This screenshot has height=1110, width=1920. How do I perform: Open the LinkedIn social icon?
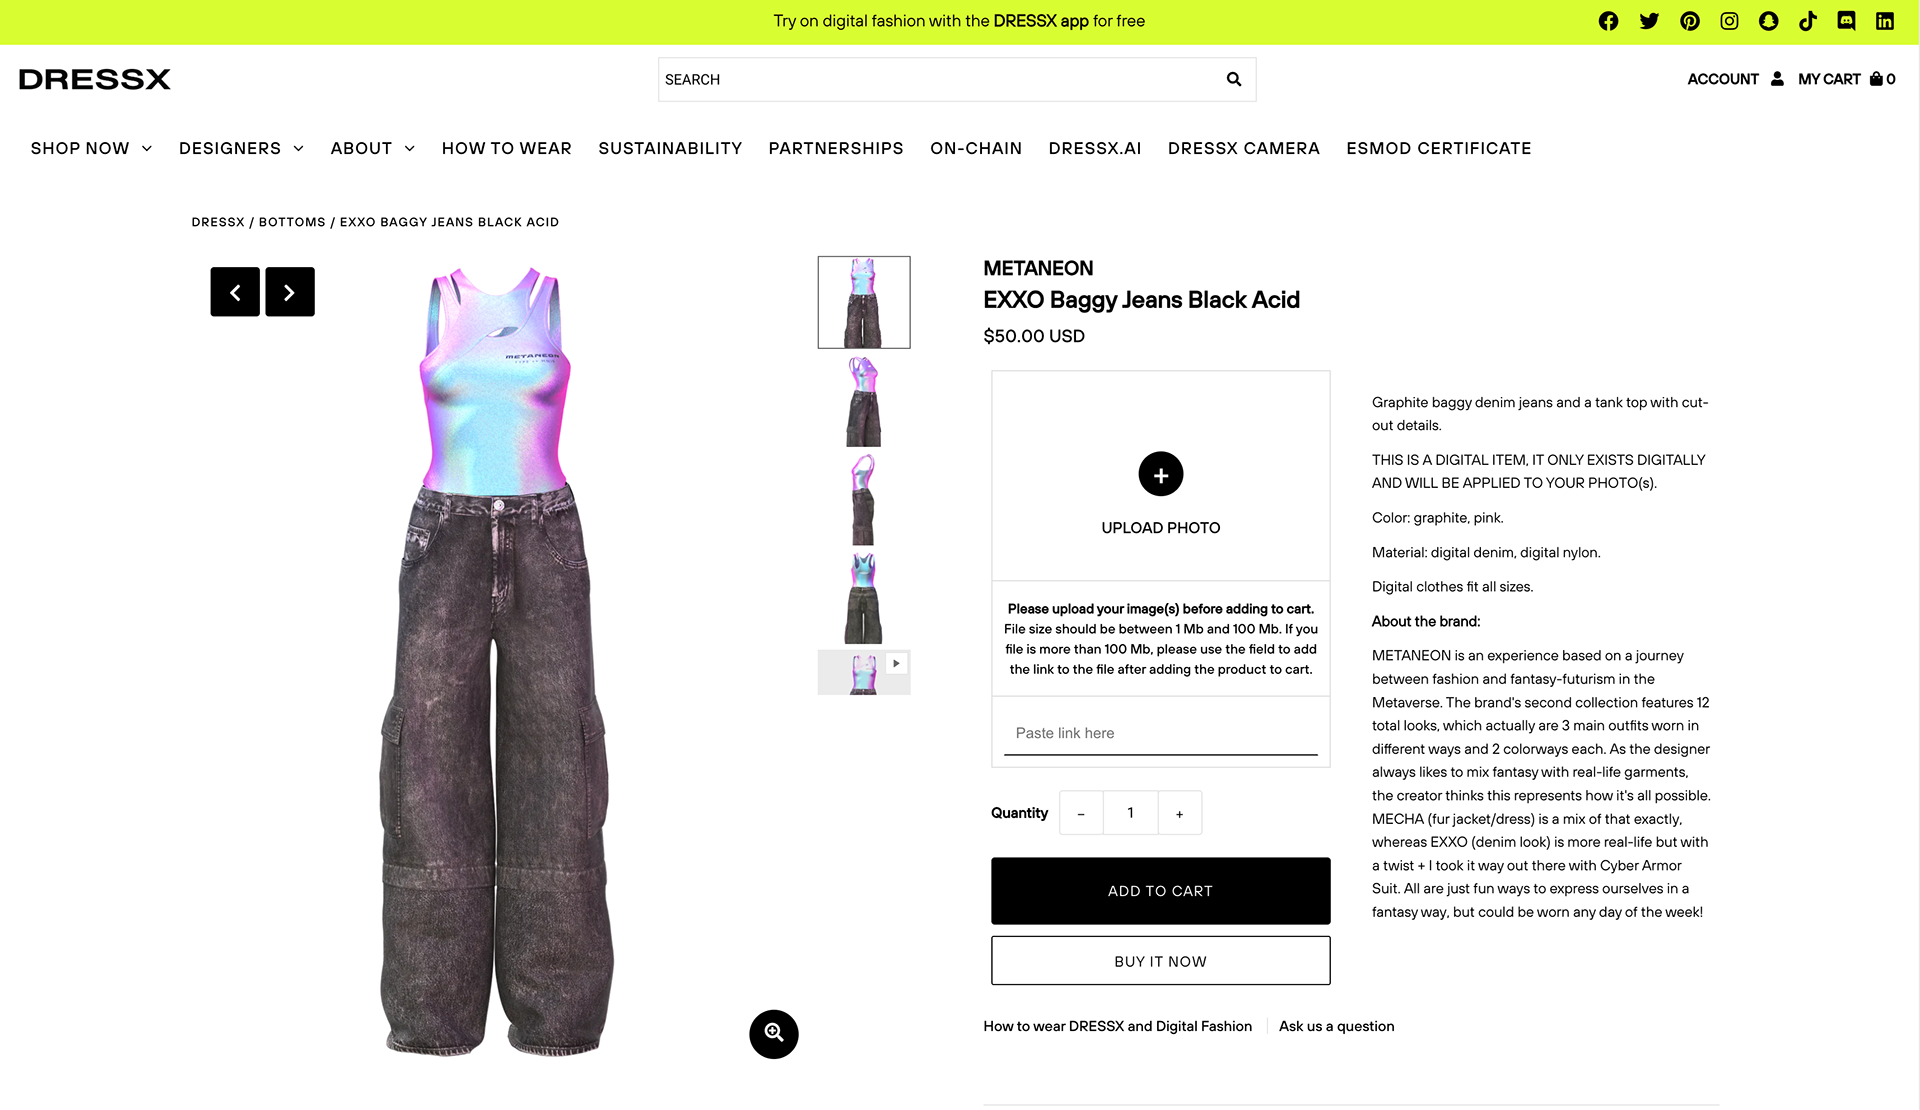click(1885, 21)
